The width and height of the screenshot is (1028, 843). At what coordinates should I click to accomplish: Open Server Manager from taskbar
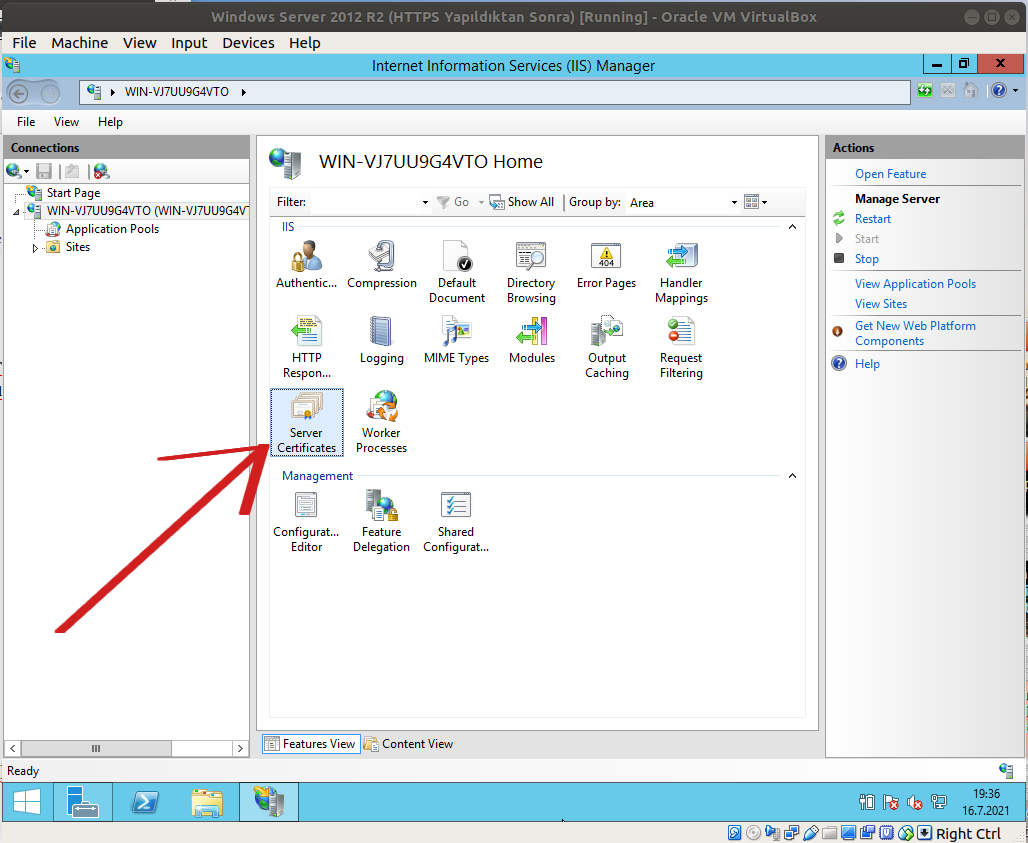tap(83, 802)
